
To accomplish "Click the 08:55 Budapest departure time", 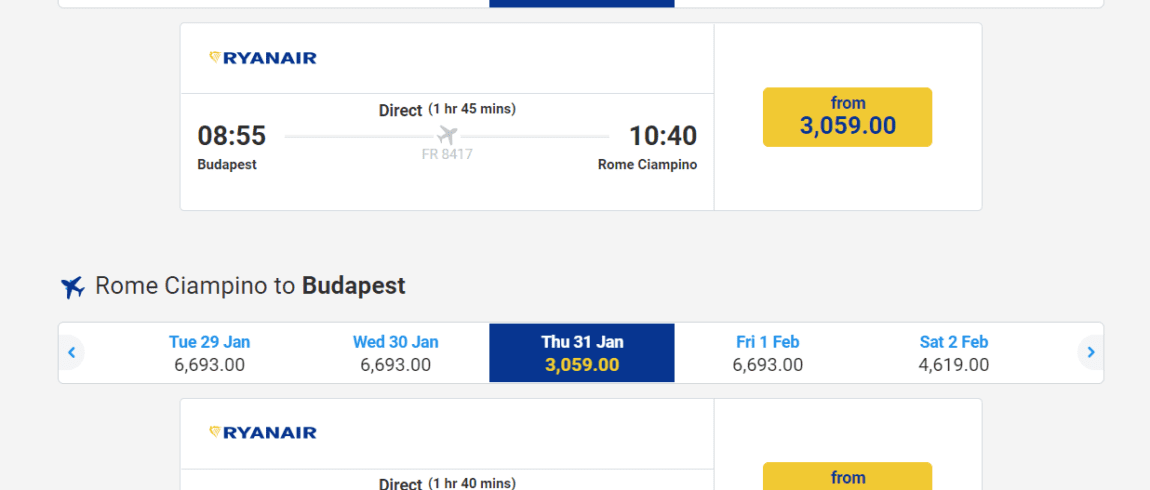I will point(231,136).
